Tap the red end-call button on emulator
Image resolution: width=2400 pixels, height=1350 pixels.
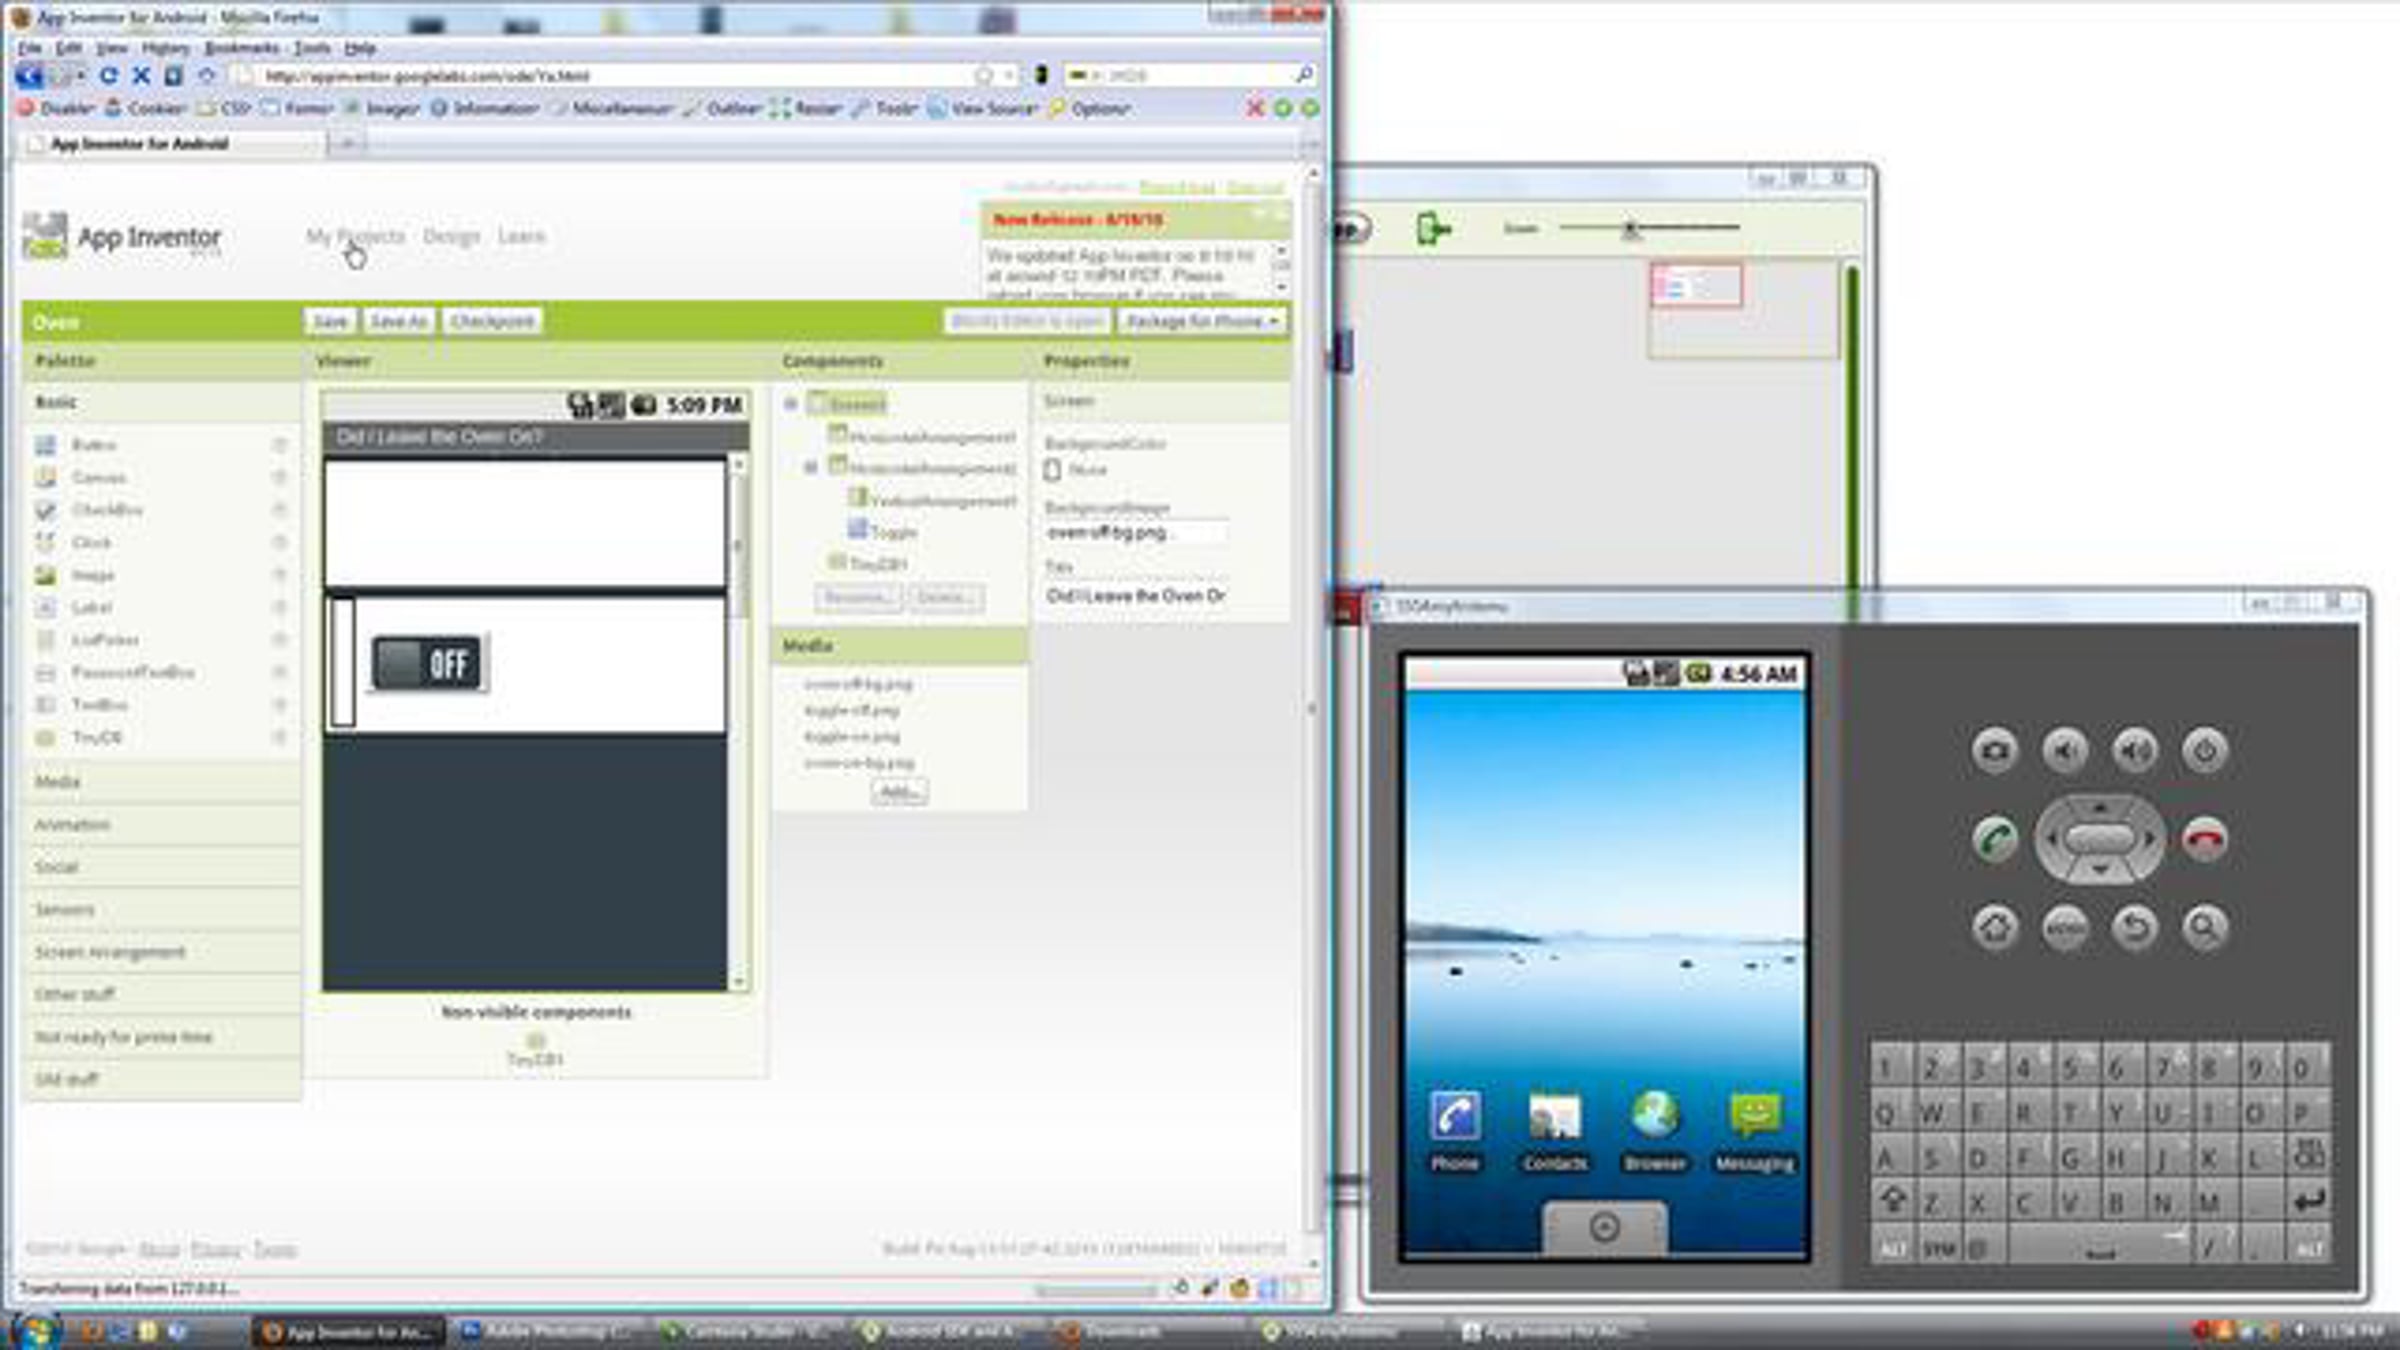[2205, 839]
